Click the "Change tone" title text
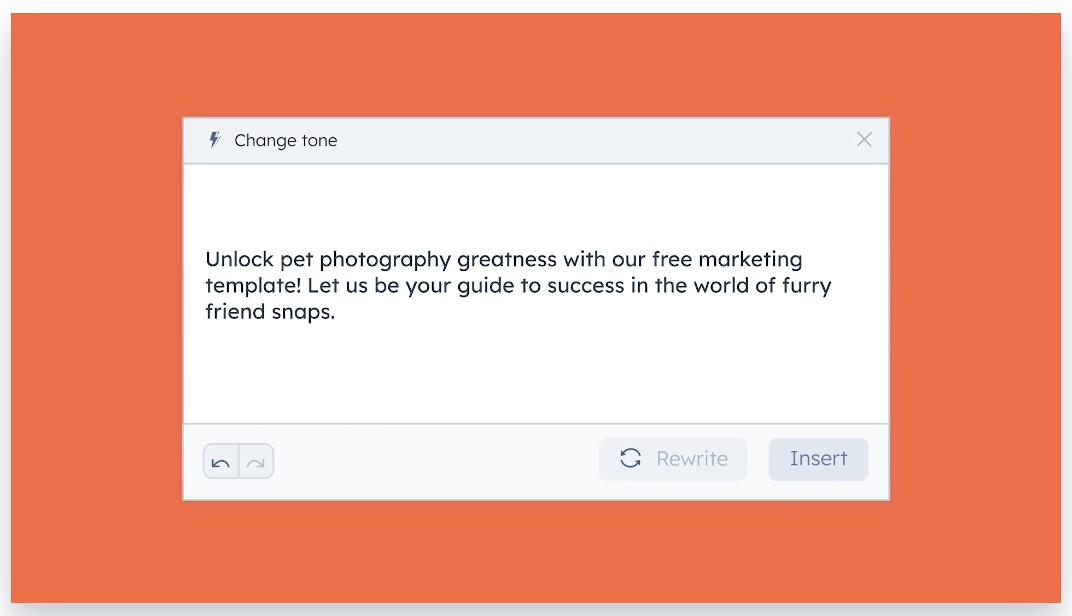 285,141
